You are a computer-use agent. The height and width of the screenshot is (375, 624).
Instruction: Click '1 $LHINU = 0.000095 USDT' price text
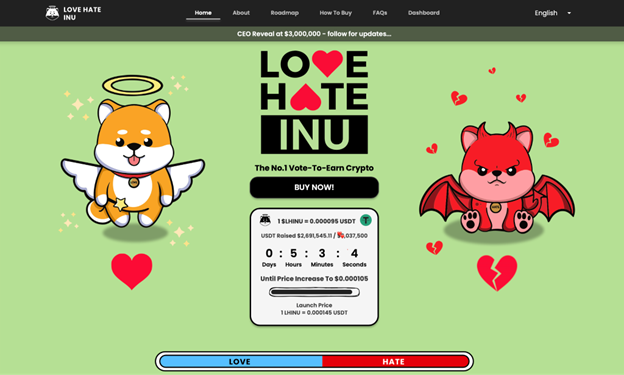316,221
